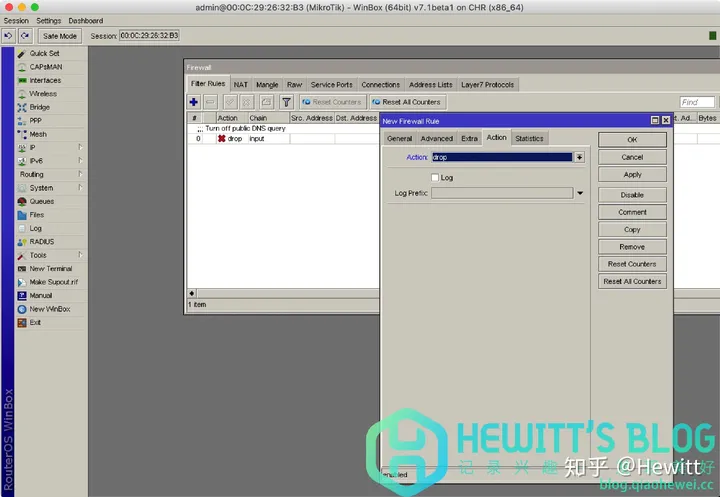Image resolution: width=720 pixels, height=497 pixels.
Task: Click Cancel in New Firewall Rule
Action: (632, 157)
